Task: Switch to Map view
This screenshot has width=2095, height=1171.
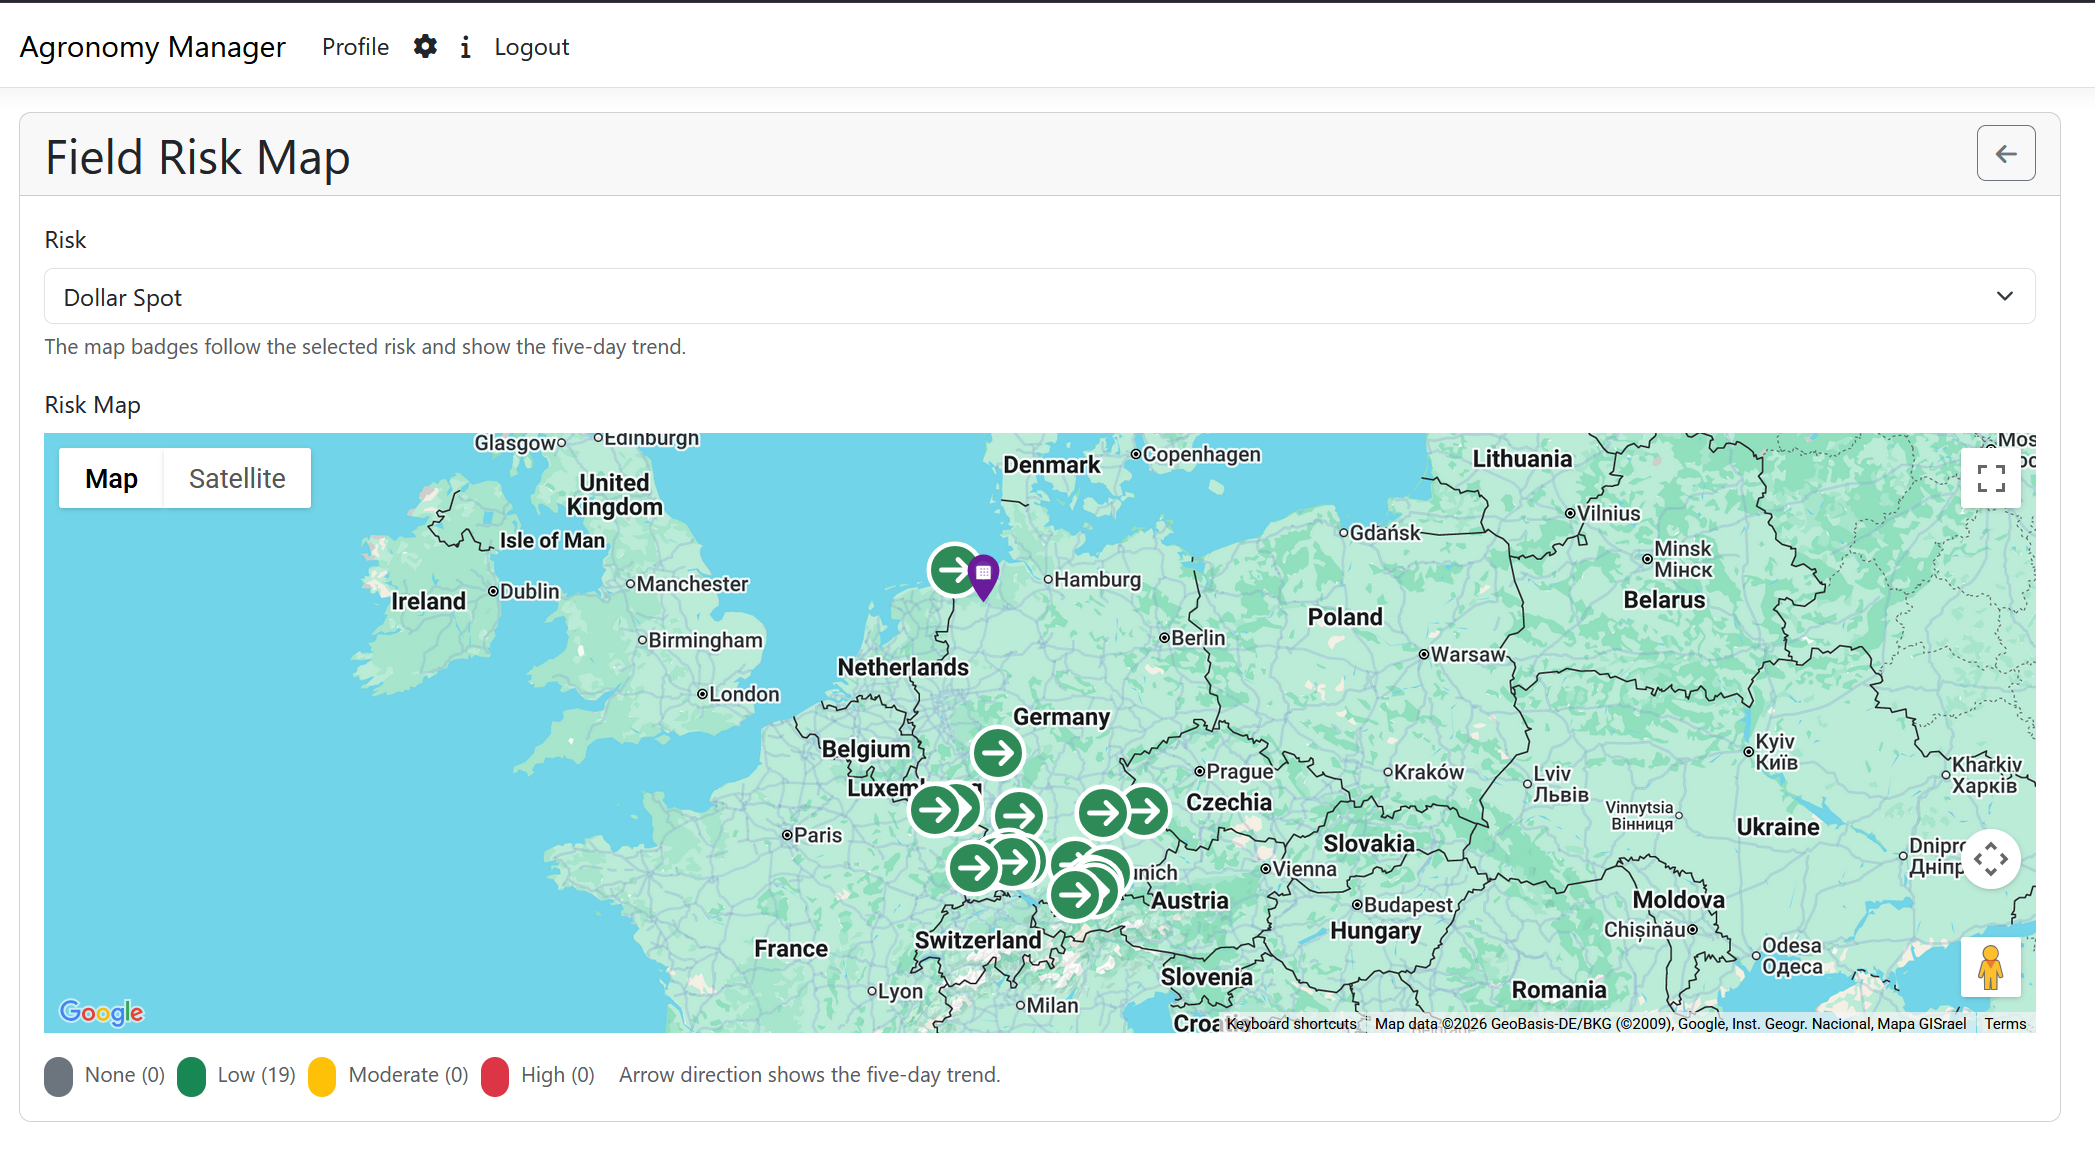Action: click(111, 478)
